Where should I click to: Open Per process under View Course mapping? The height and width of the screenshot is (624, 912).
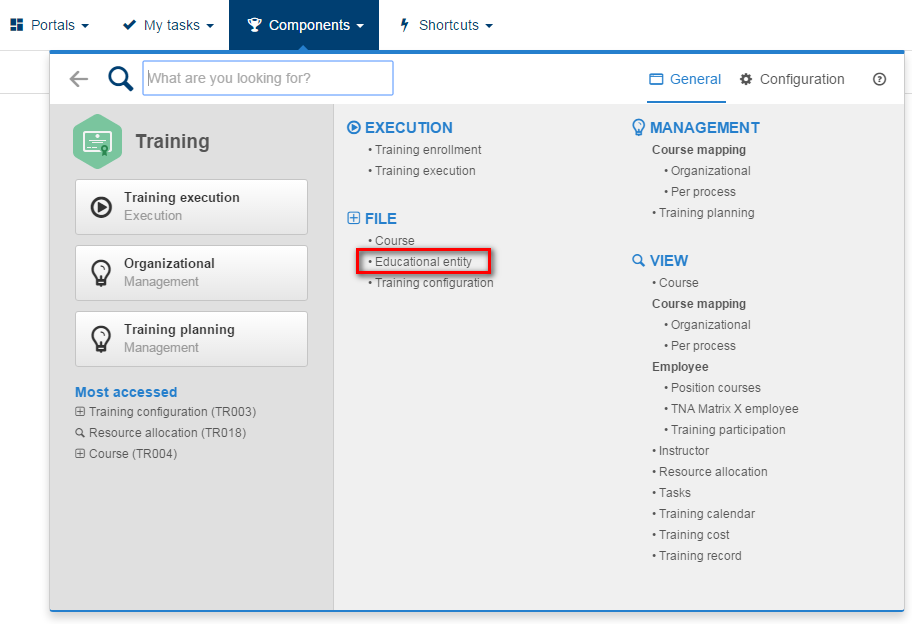point(703,345)
